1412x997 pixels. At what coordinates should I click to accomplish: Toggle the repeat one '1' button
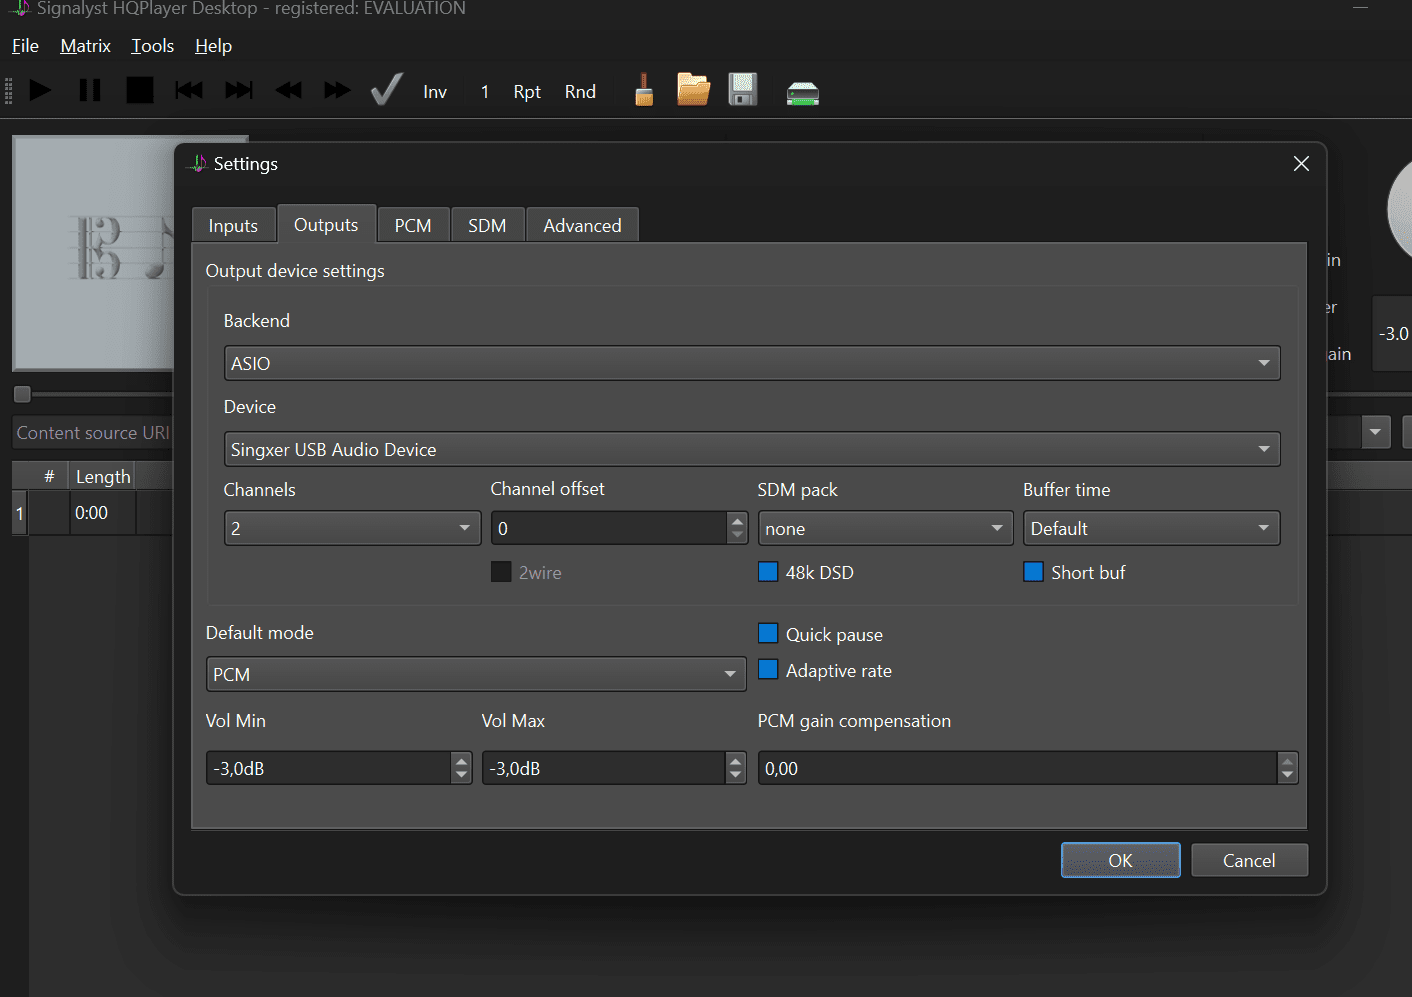[x=485, y=92]
